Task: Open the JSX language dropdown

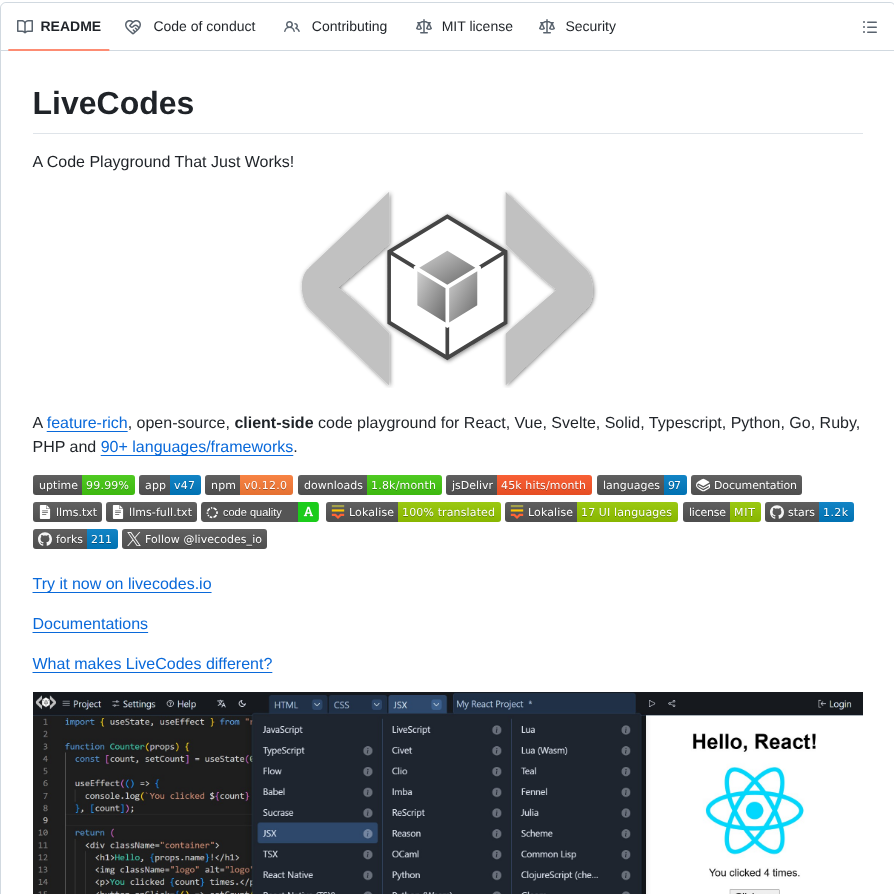Action: click(434, 704)
